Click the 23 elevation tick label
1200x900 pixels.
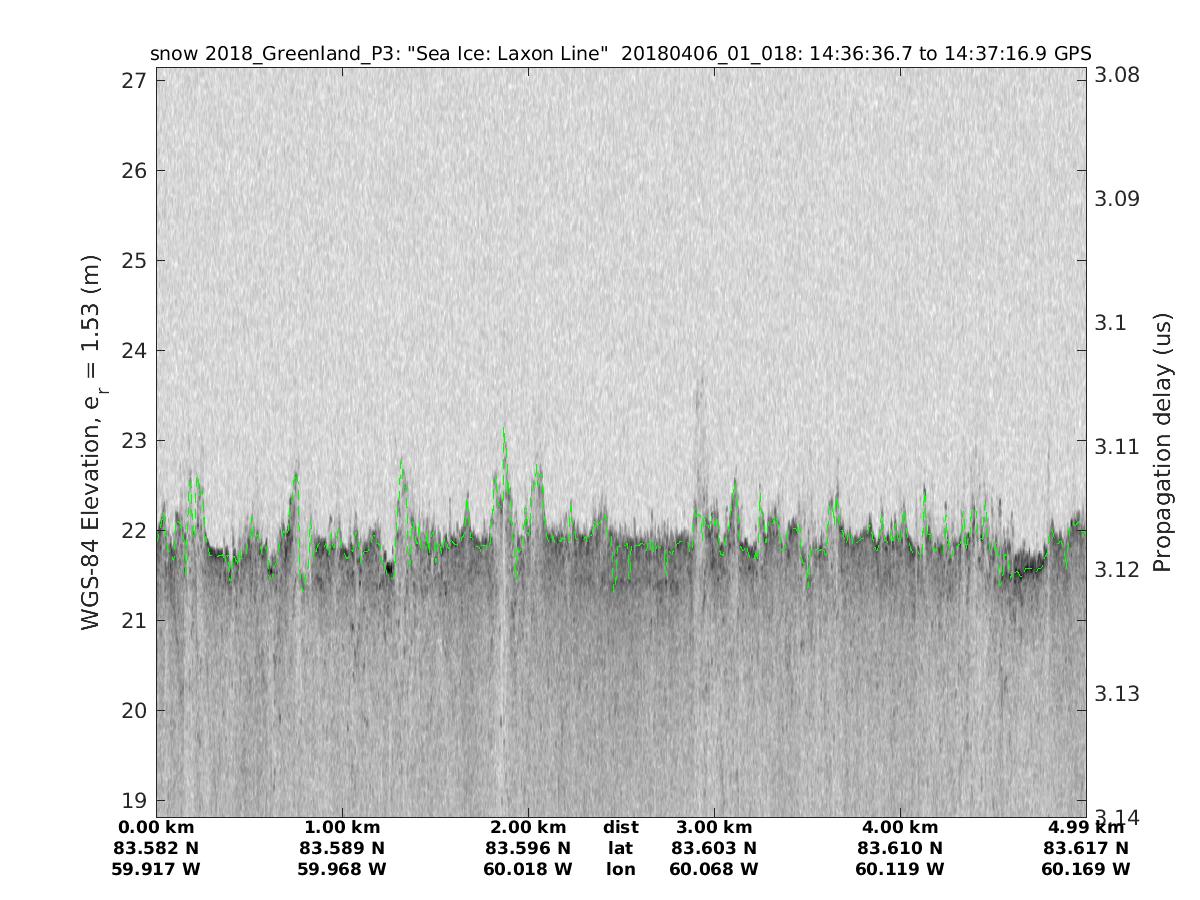[136, 440]
